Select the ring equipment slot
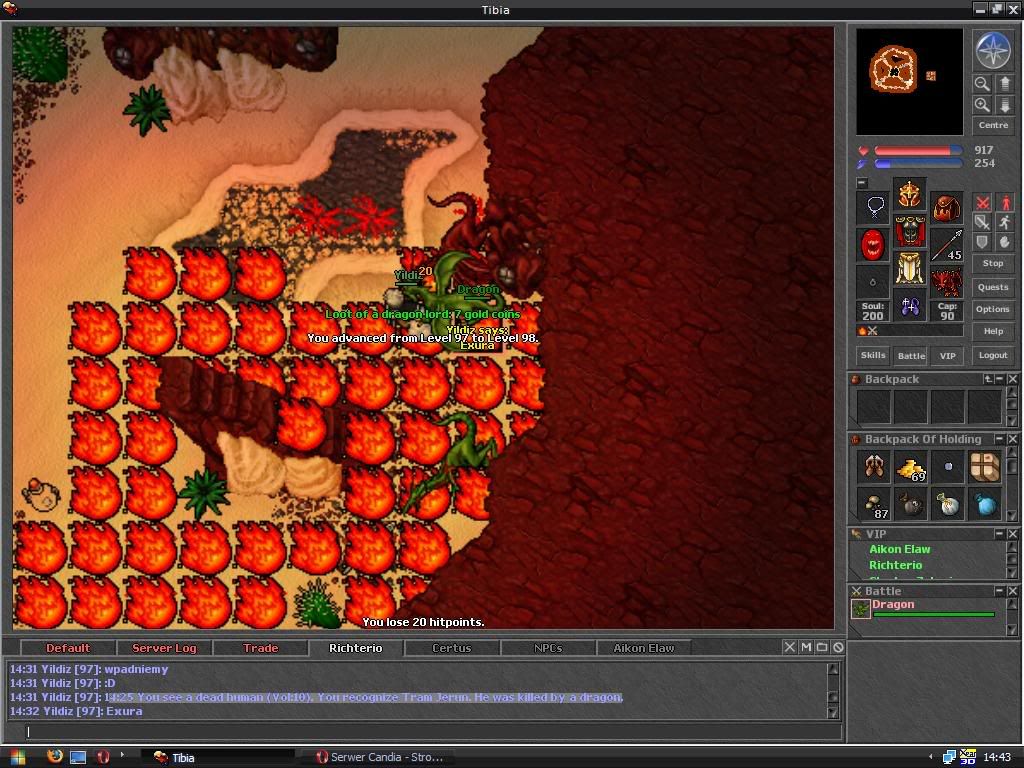This screenshot has width=1024, height=768. [x=873, y=281]
